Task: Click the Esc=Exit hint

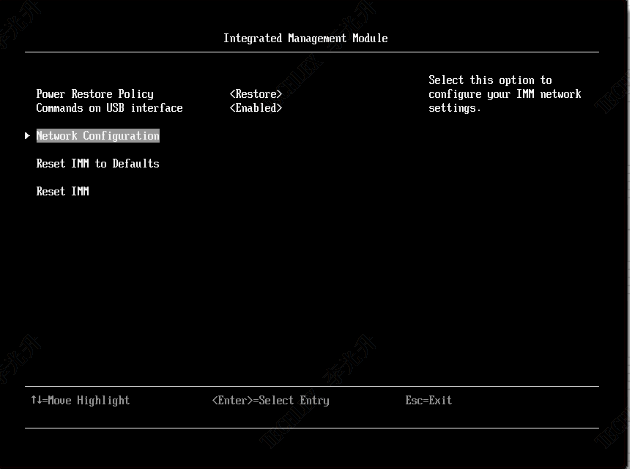Action: pyautogui.click(x=429, y=400)
